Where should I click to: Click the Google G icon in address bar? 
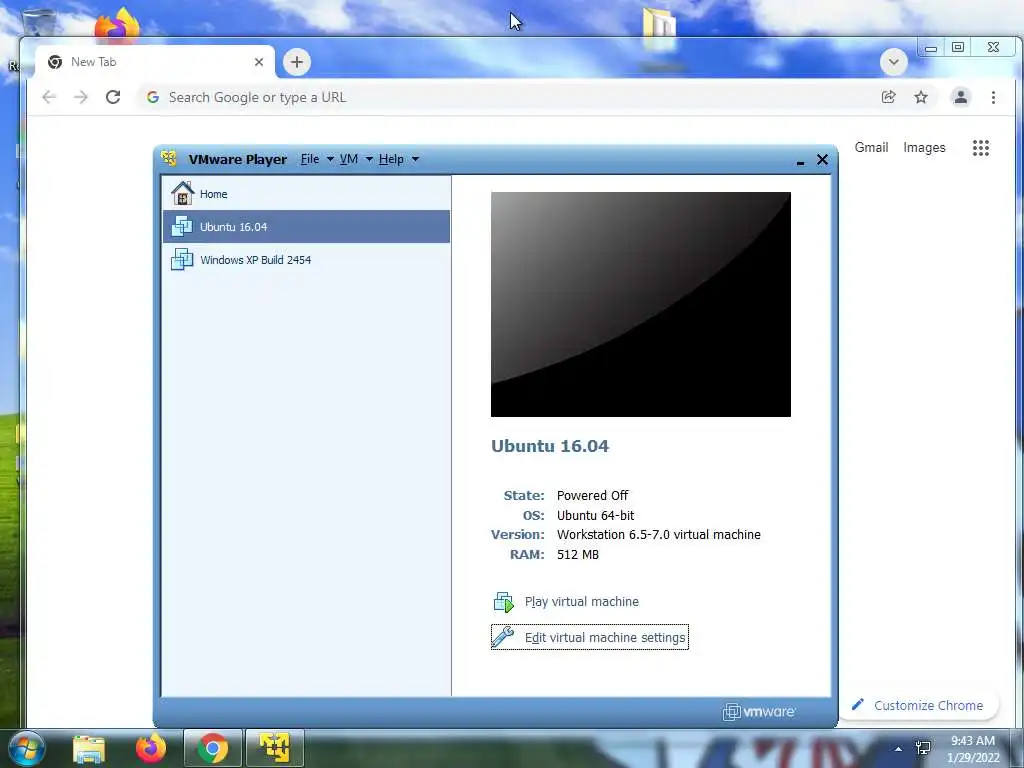pyautogui.click(x=153, y=97)
